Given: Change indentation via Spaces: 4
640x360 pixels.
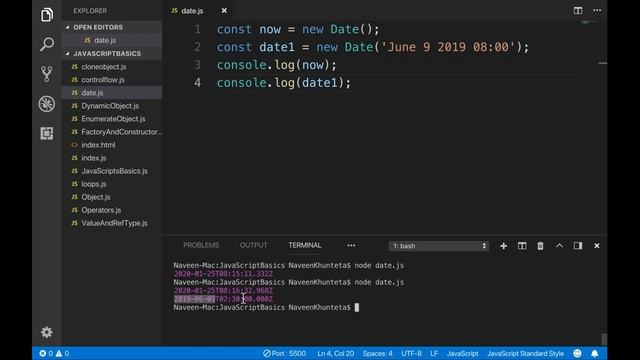Looking at the screenshot, I should click(x=378, y=353).
